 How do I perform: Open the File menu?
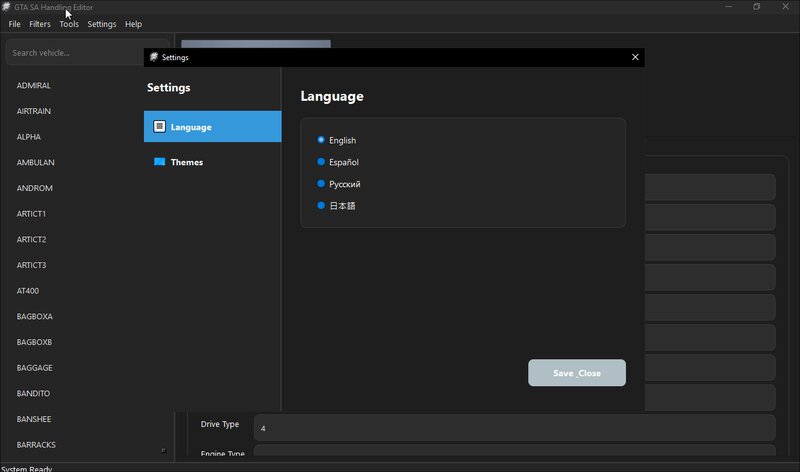tap(14, 24)
